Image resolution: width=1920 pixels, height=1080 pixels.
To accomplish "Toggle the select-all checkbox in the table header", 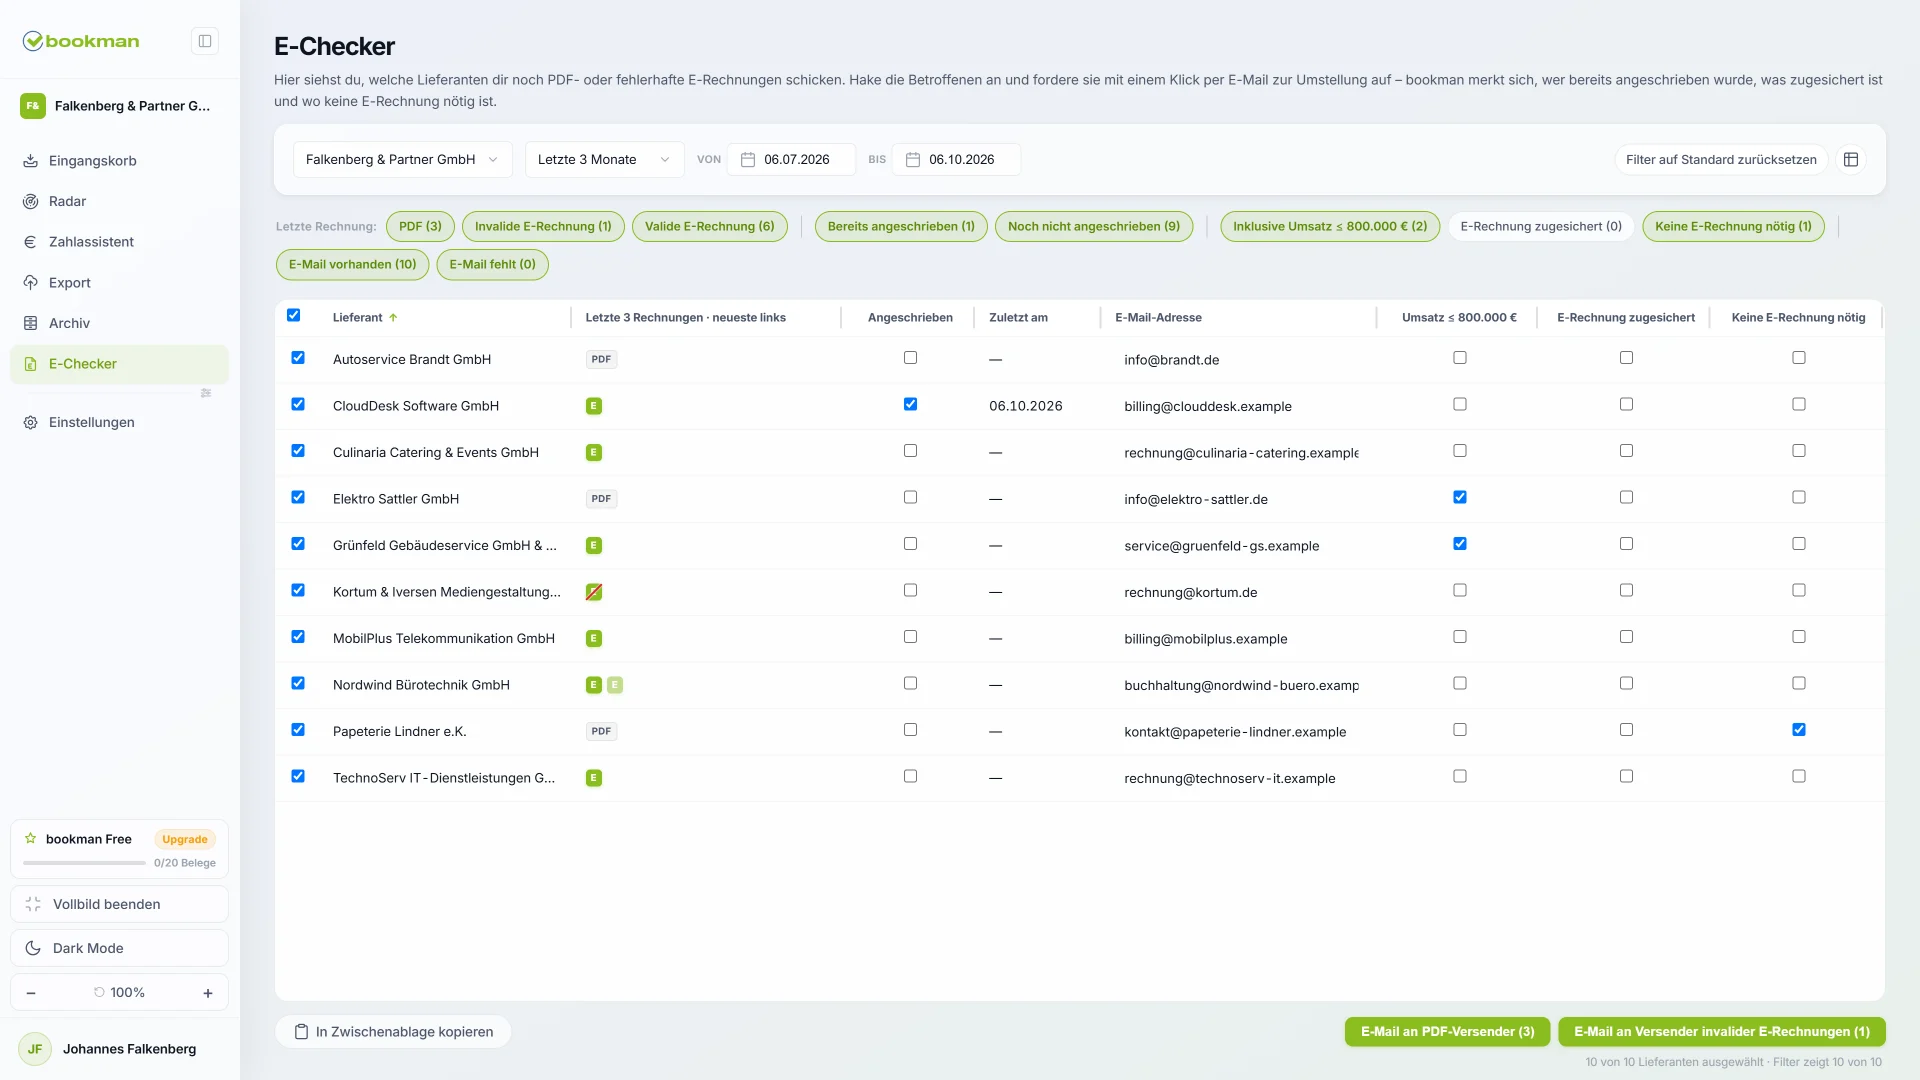I will 294,315.
